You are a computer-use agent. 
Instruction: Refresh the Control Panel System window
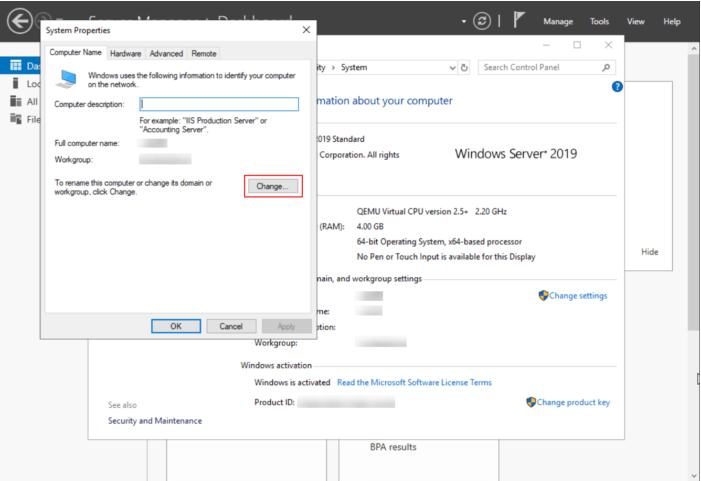pos(465,68)
